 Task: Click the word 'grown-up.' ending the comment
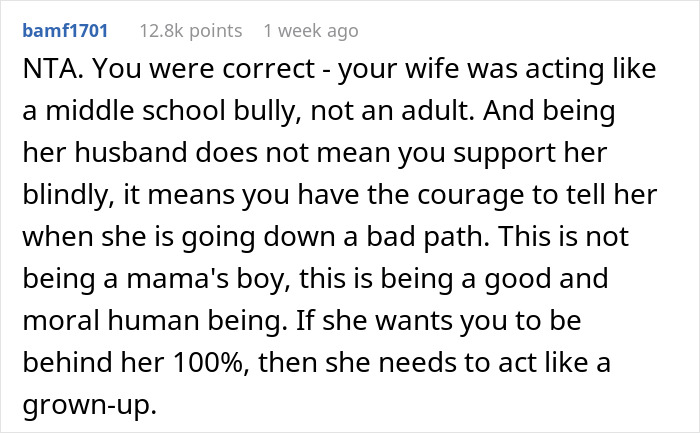click(90, 406)
